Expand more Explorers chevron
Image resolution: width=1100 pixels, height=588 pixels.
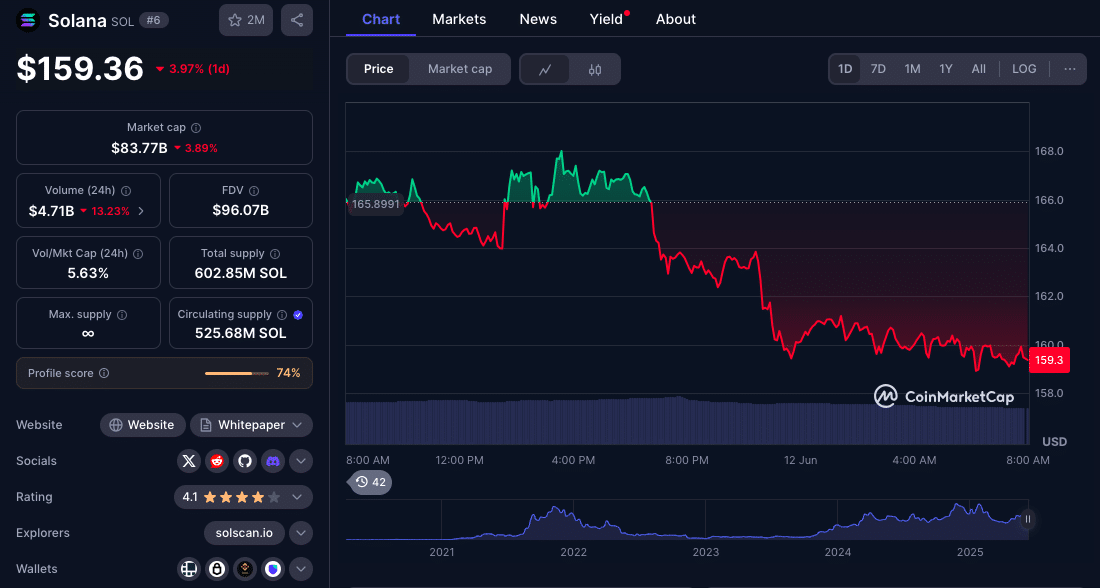[x=301, y=533]
